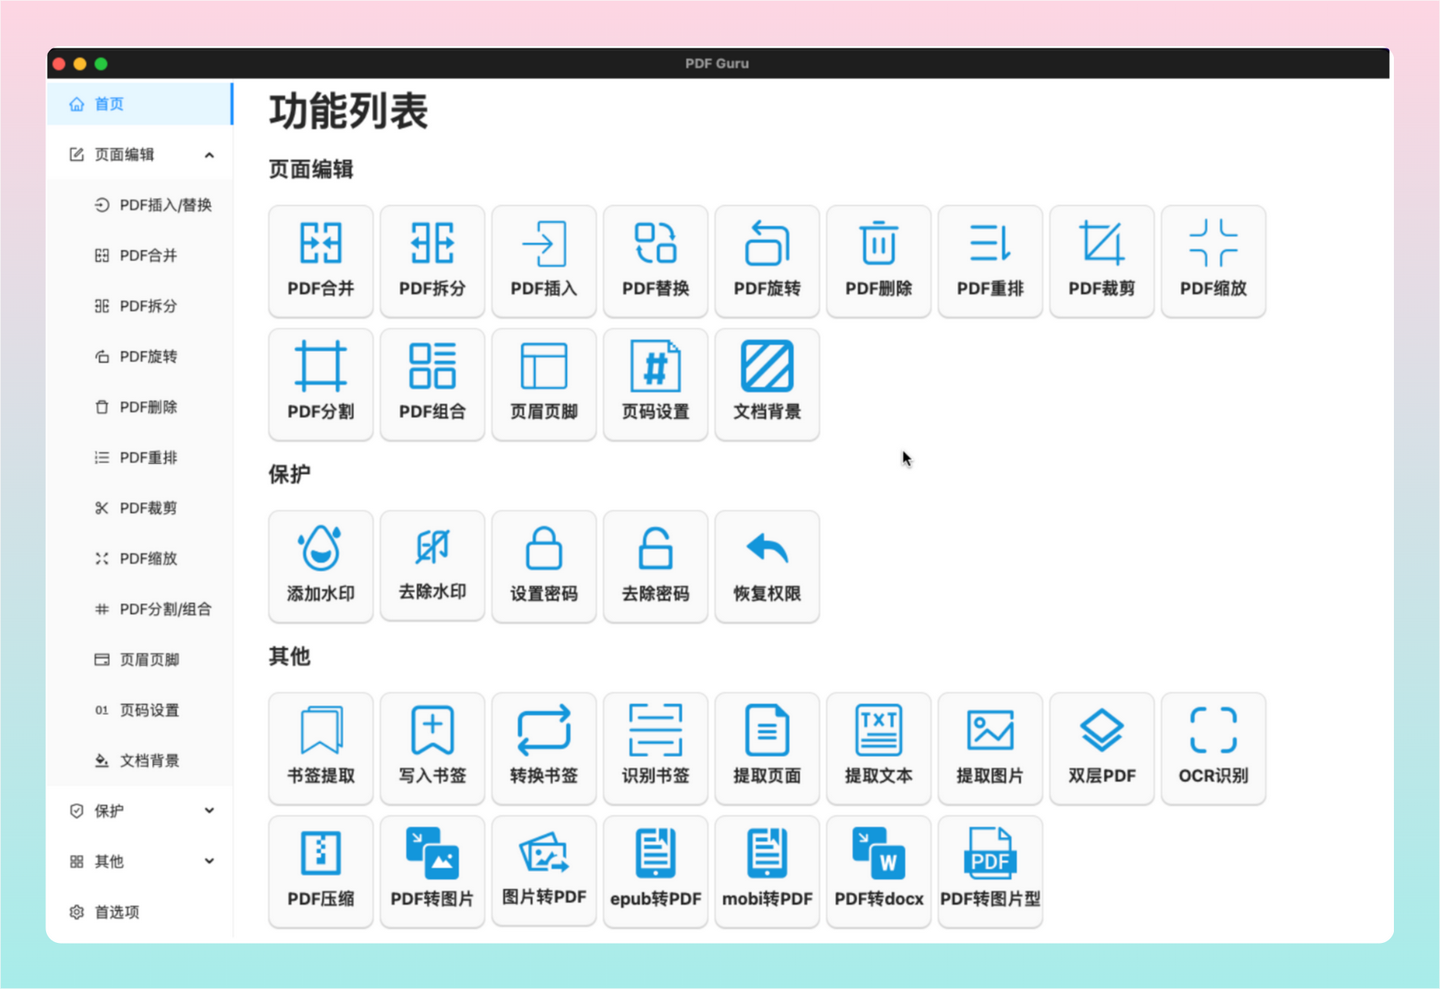Screen dimensions: 1440x989
Task: Open the 双层PDF tool card
Action: 1102,749
